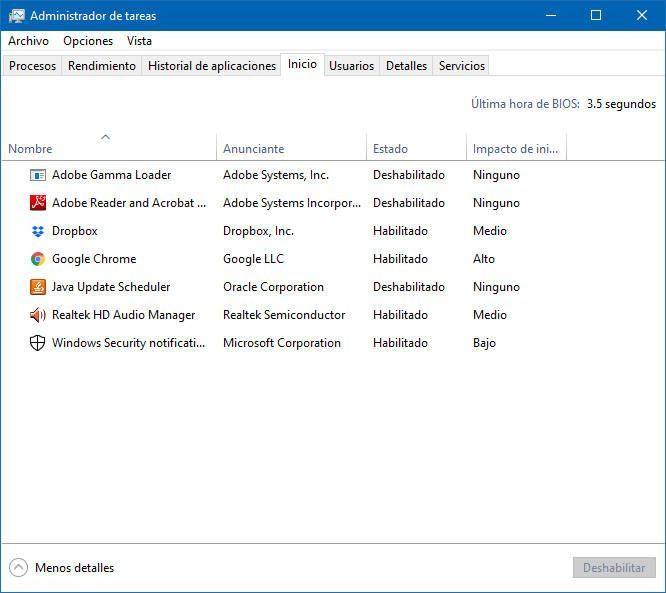The height and width of the screenshot is (593, 666).
Task: Select the Adobe Reader and Acrobat entry
Action: point(129,203)
